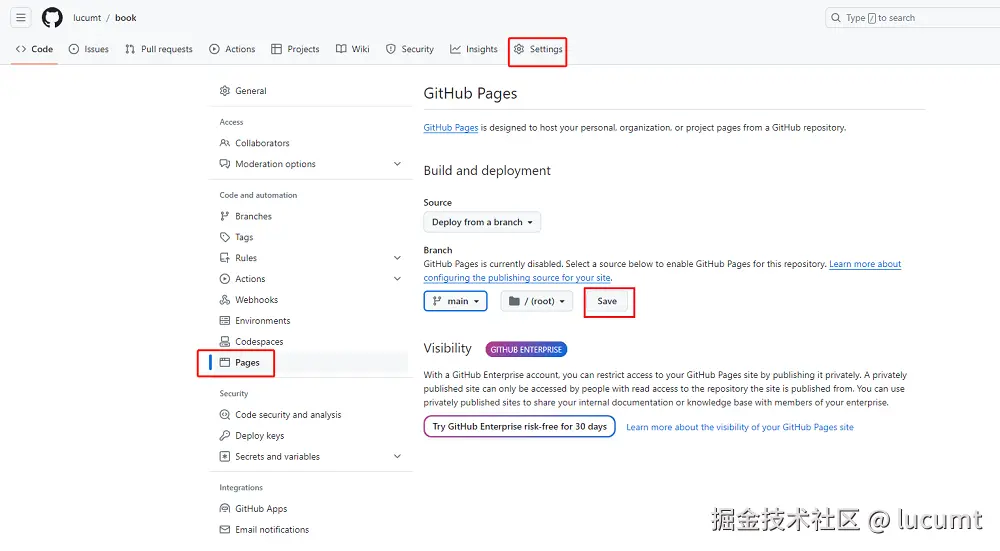Click the Webhooks icon

[224, 300]
